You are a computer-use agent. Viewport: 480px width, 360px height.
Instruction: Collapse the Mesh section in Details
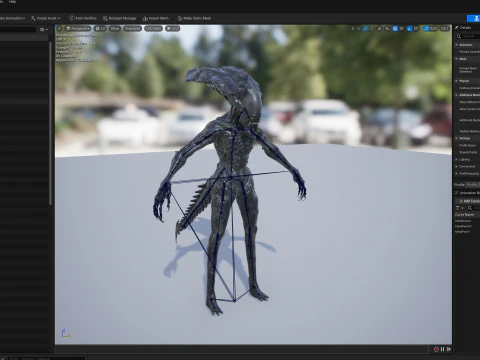(456, 59)
